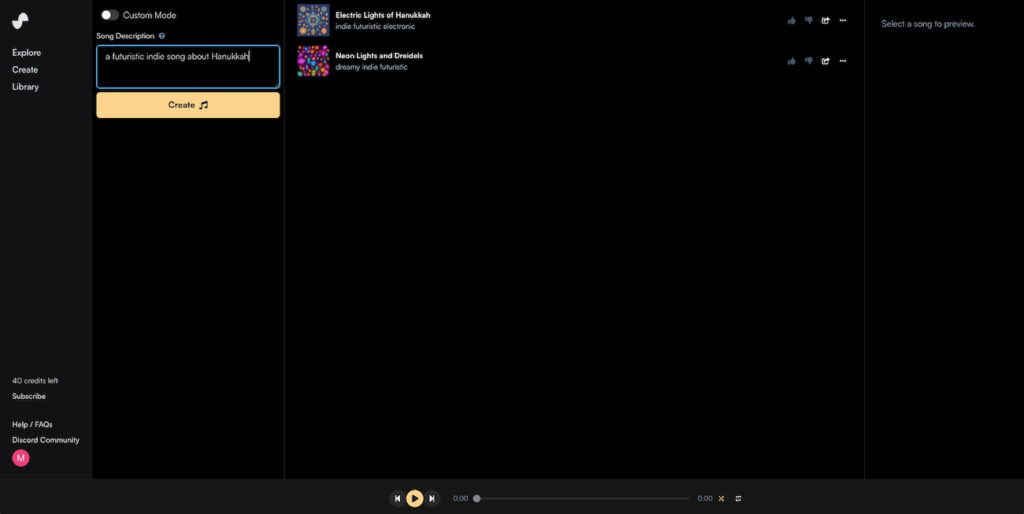Thumbs up Neon Lights and Dreidels
Viewport: 1024px width, 514px height.
[x=792, y=61]
